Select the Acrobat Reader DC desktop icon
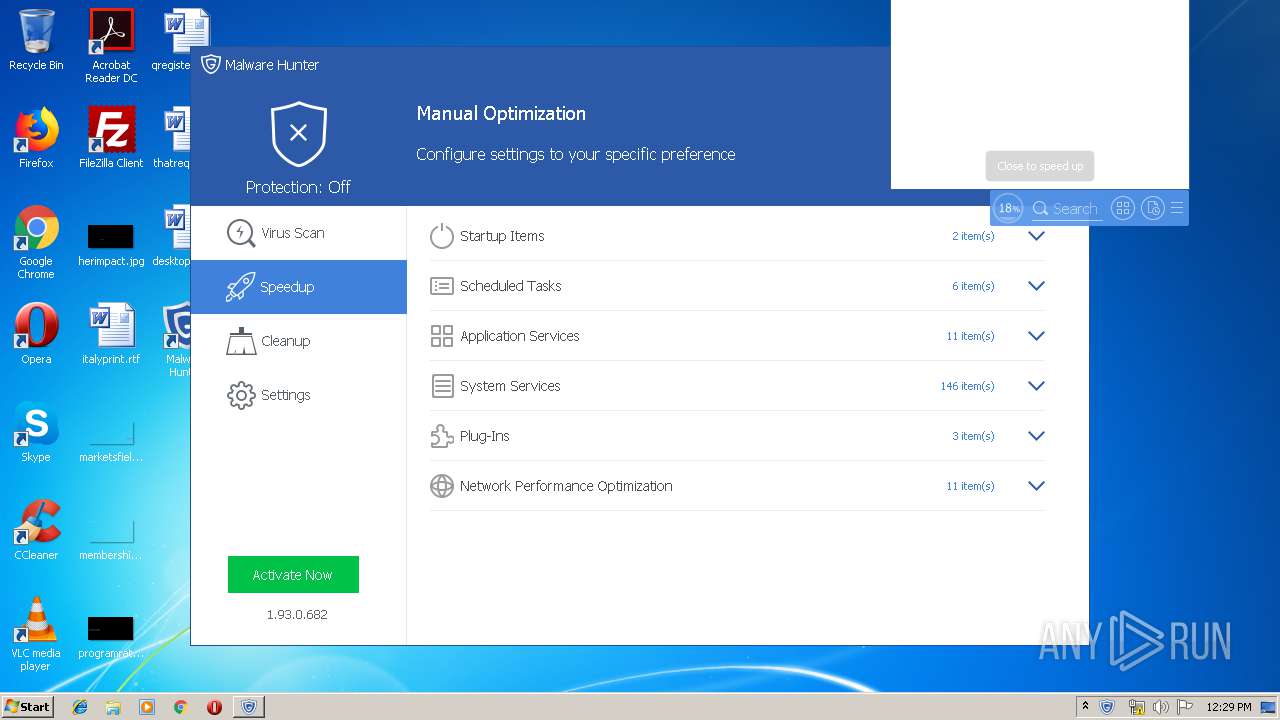This screenshot has height=720, width=1280. pos(111,46)
